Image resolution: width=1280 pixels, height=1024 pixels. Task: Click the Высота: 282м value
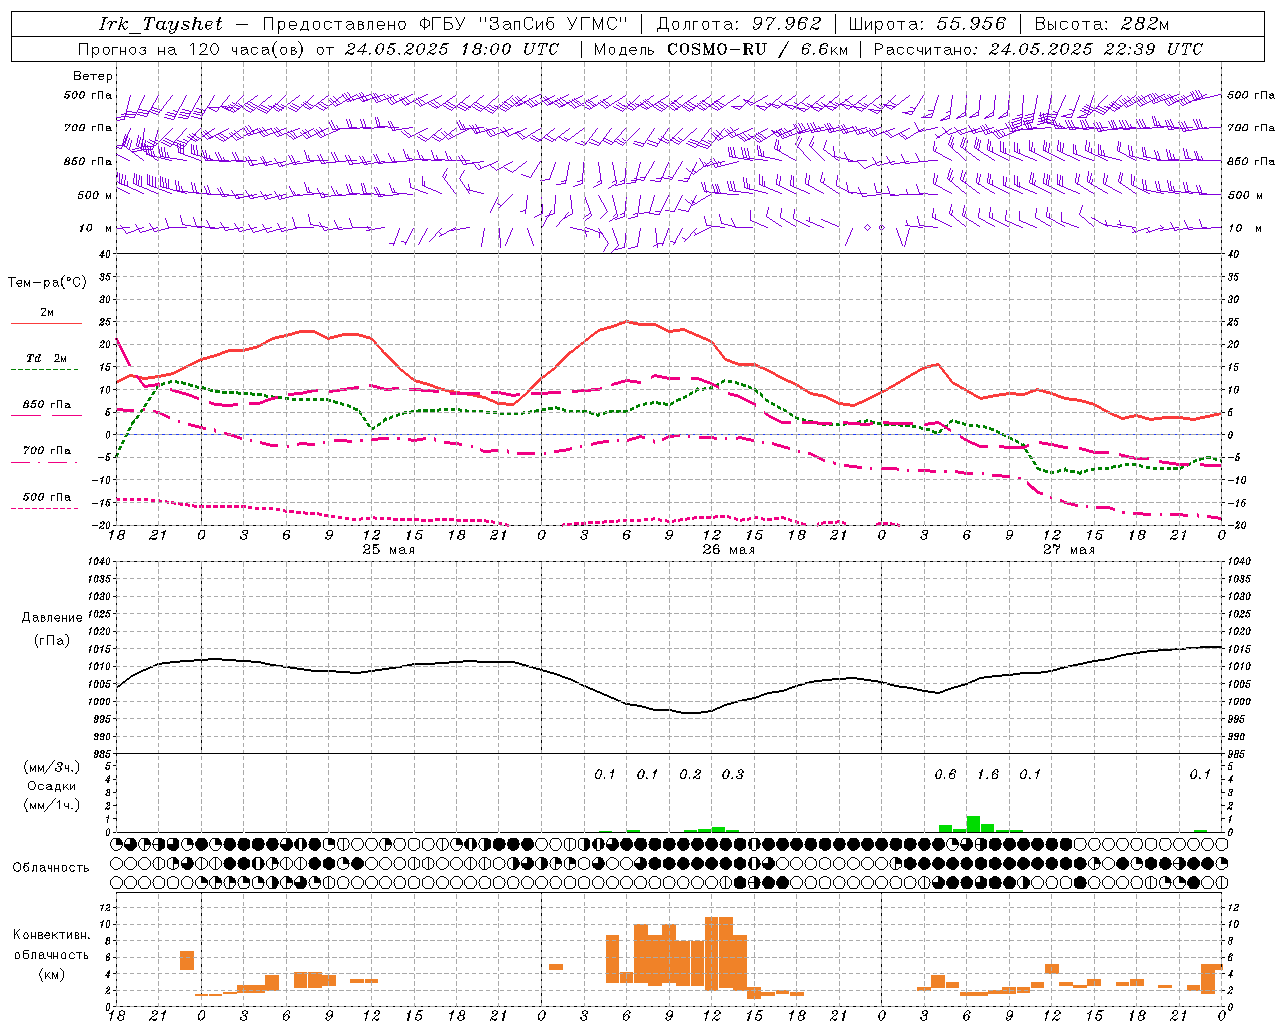[x=1101, y=24]
